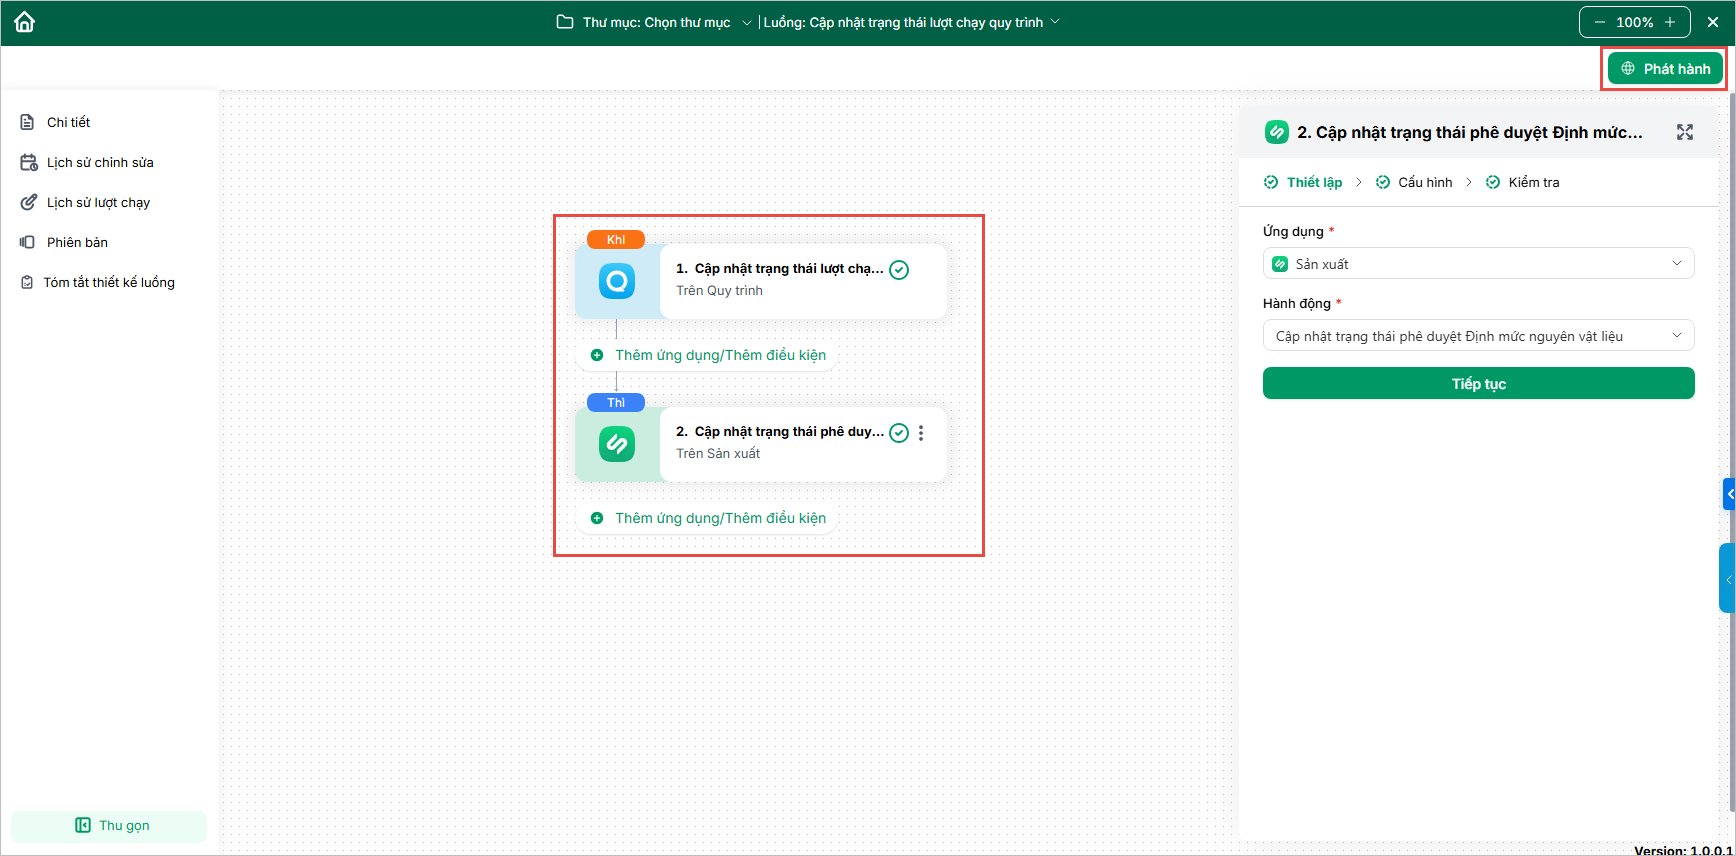Open step 1 Cập nhật trạng thái lượt chạy
1736x856 pixels.
tap(780, 269)
